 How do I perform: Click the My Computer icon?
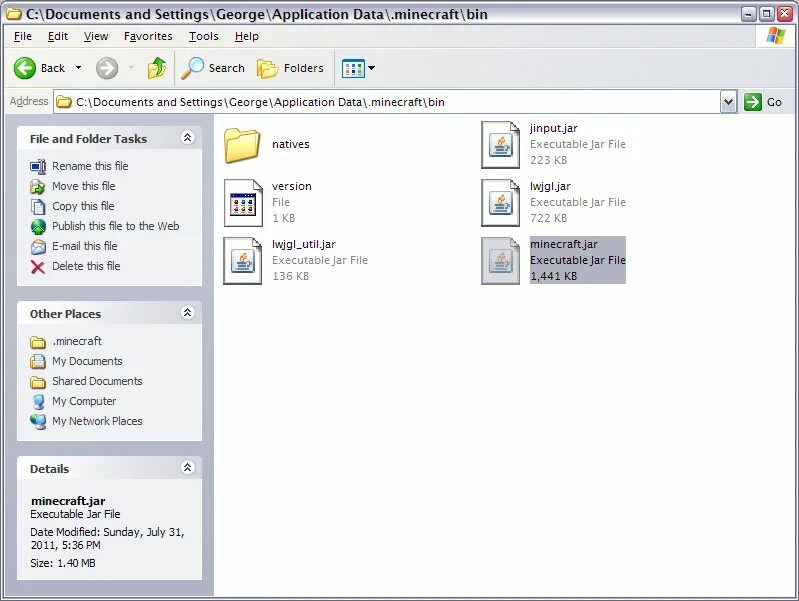(x=38, y=402)
